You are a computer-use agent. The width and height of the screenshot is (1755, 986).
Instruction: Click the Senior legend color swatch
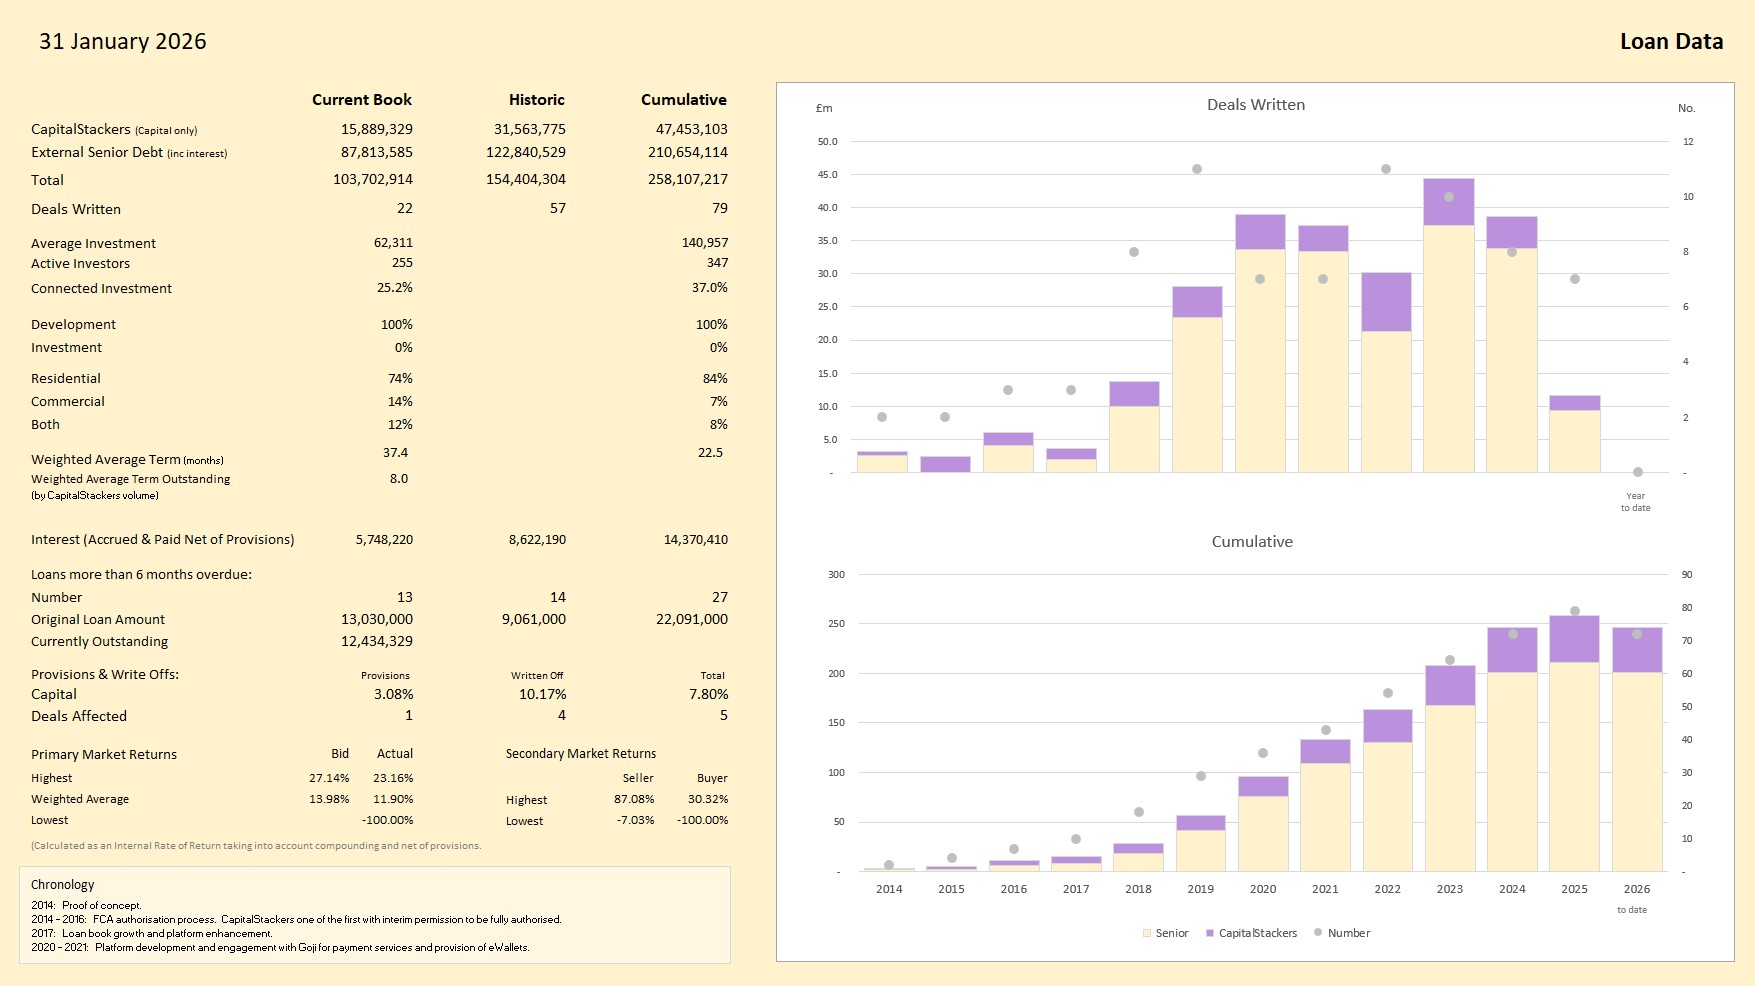[x=1147, y=933]
